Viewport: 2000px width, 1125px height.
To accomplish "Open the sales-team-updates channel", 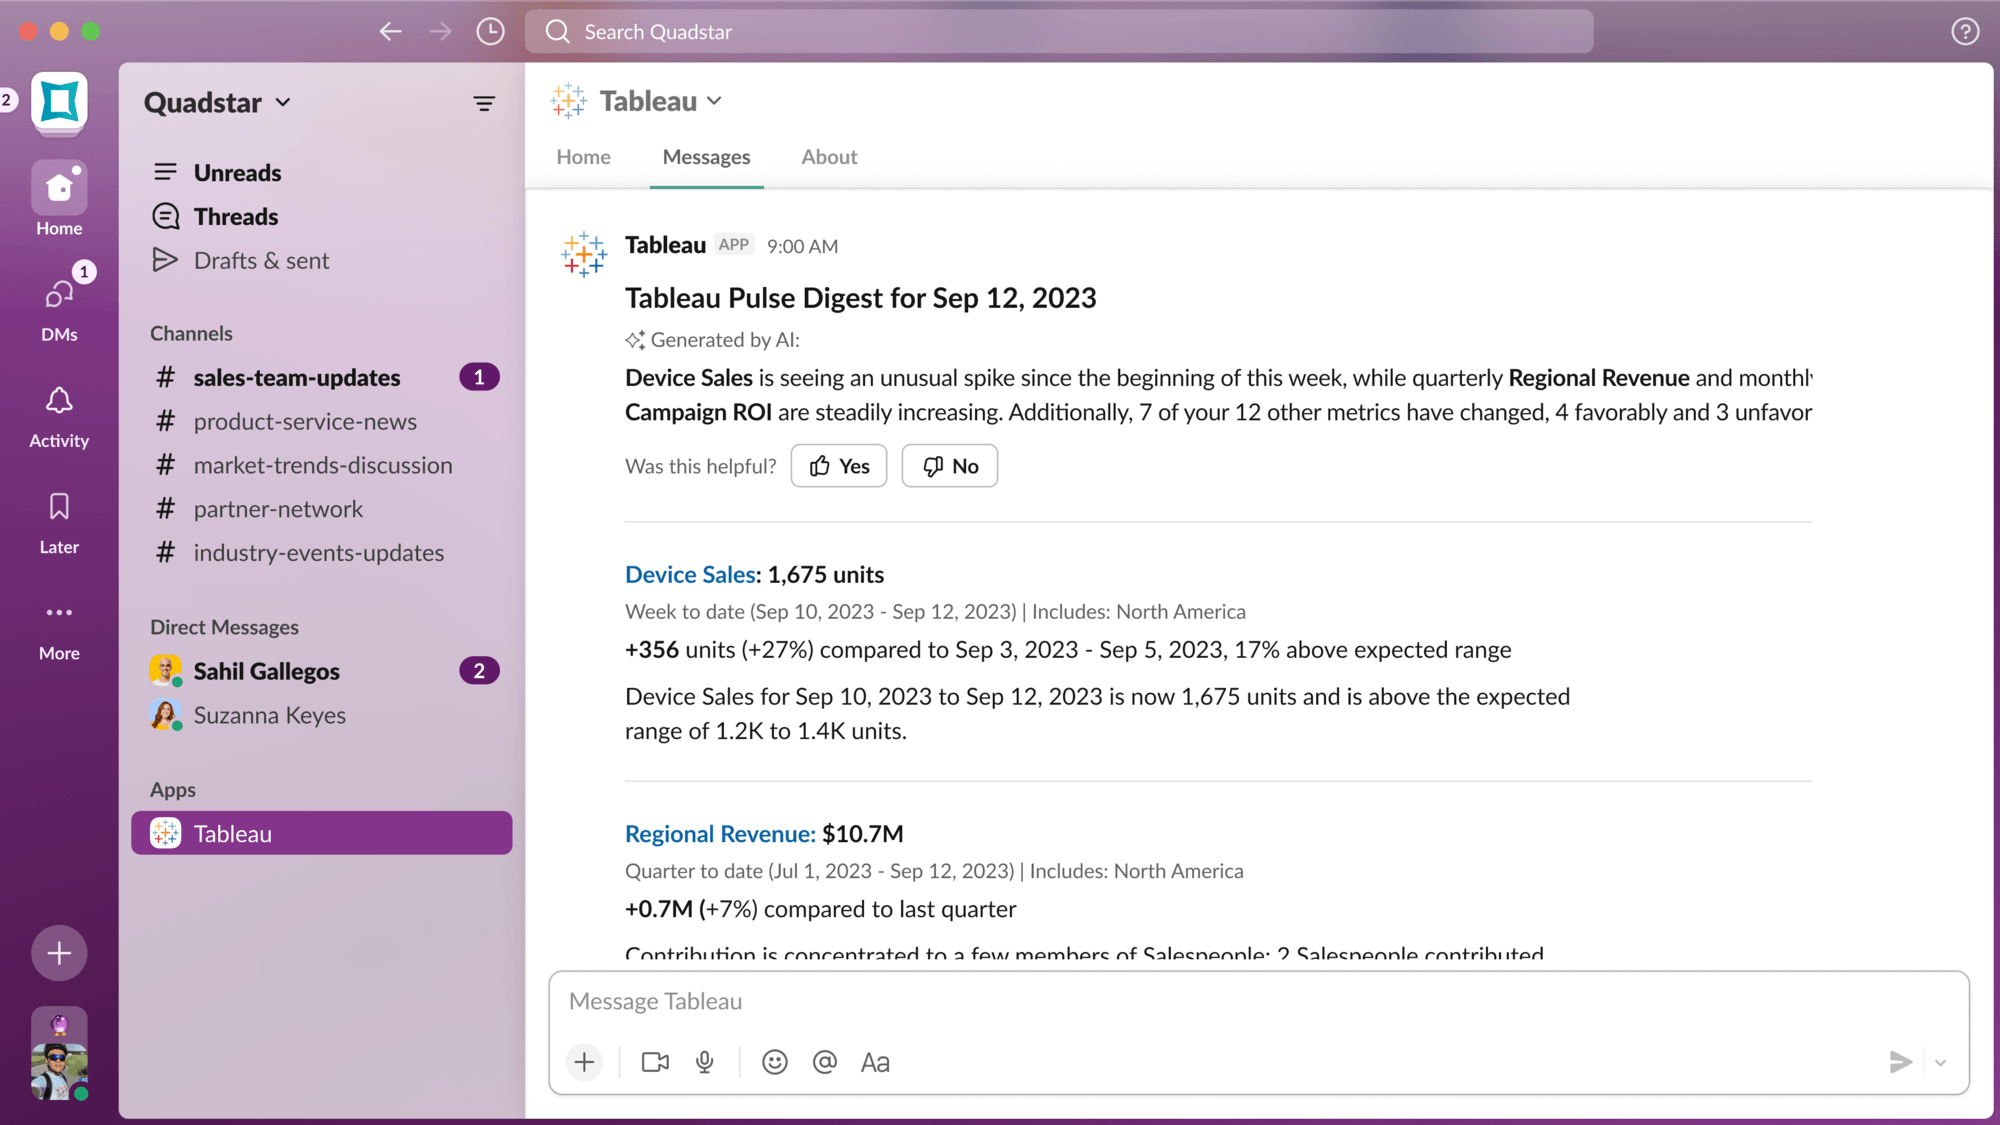I will coord(321,377).
